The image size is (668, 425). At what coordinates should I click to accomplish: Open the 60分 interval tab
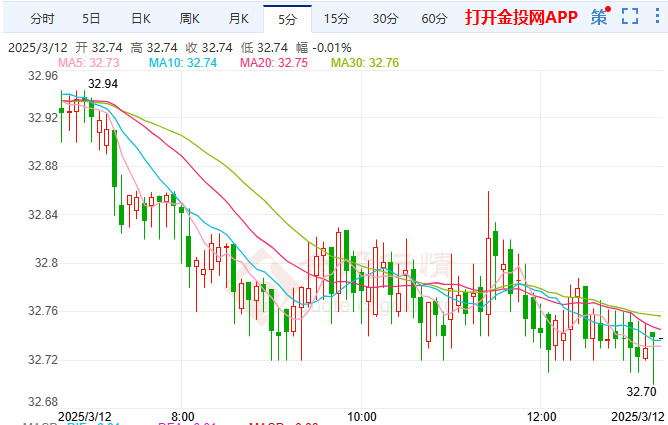pos(434,19)
